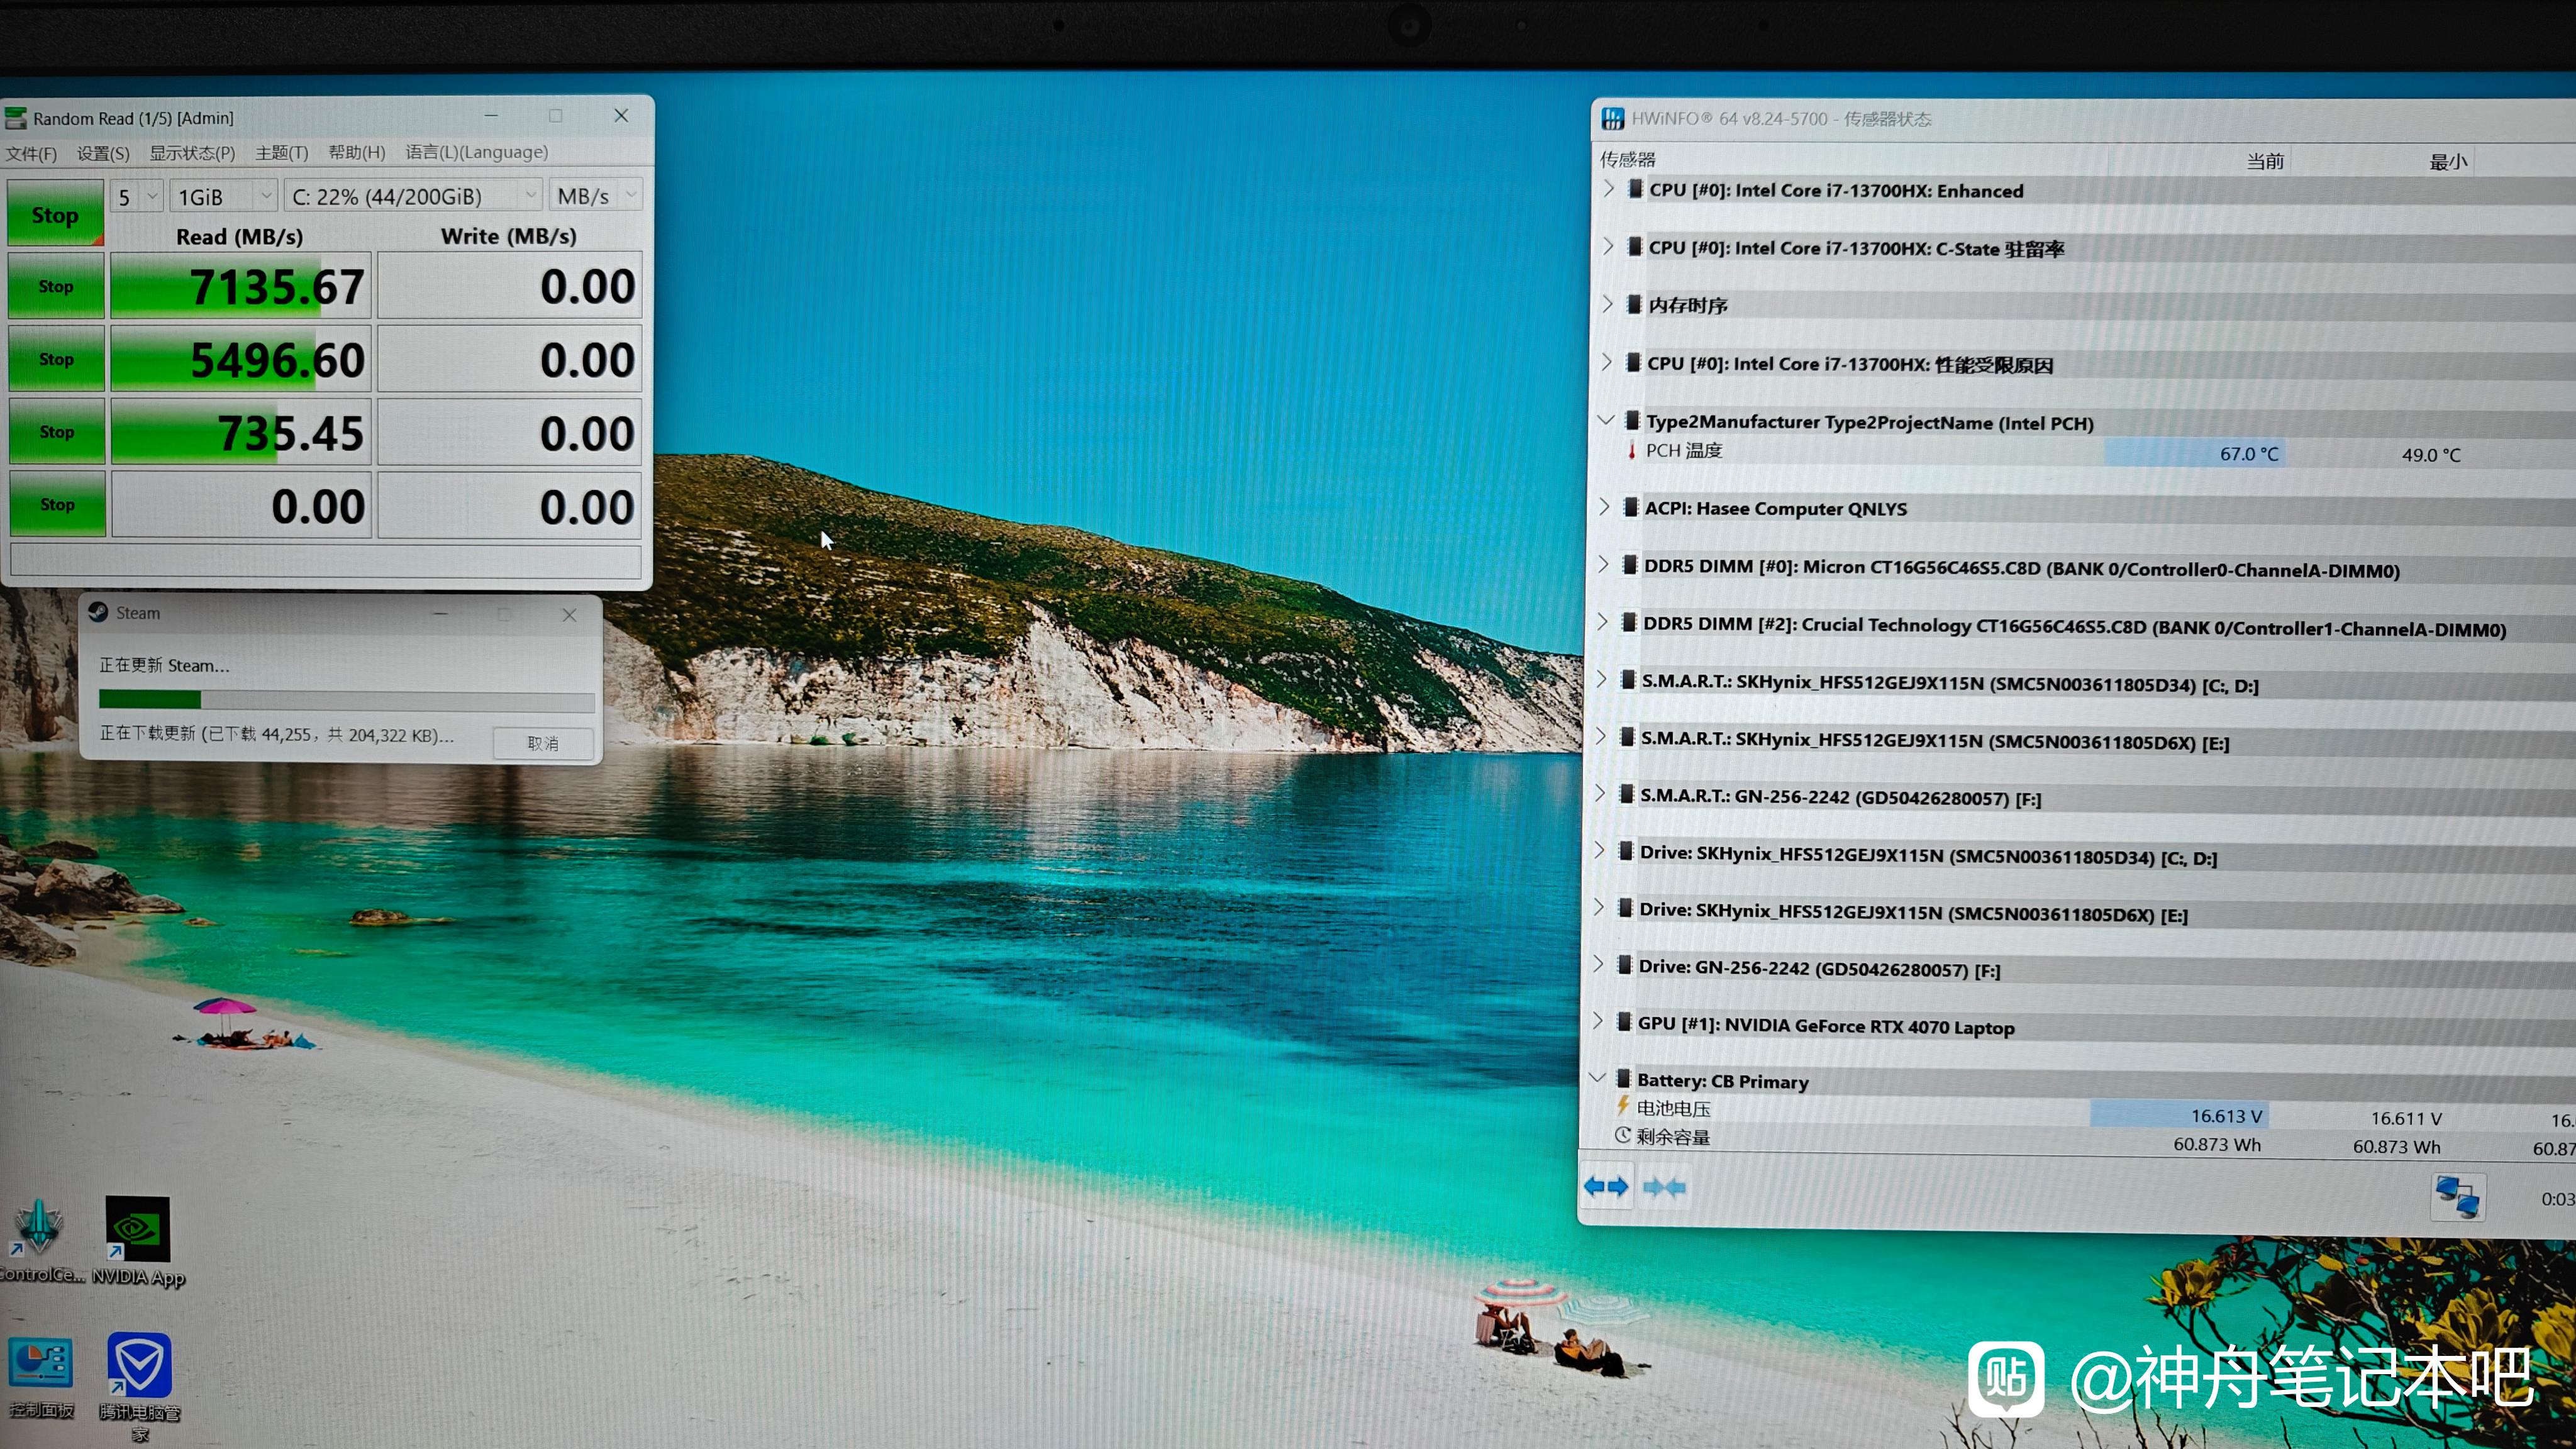The width and height of the screenshot is (2576, 1449).
Task: Click the 当前 column header
Action: [x=2265, y=161]
